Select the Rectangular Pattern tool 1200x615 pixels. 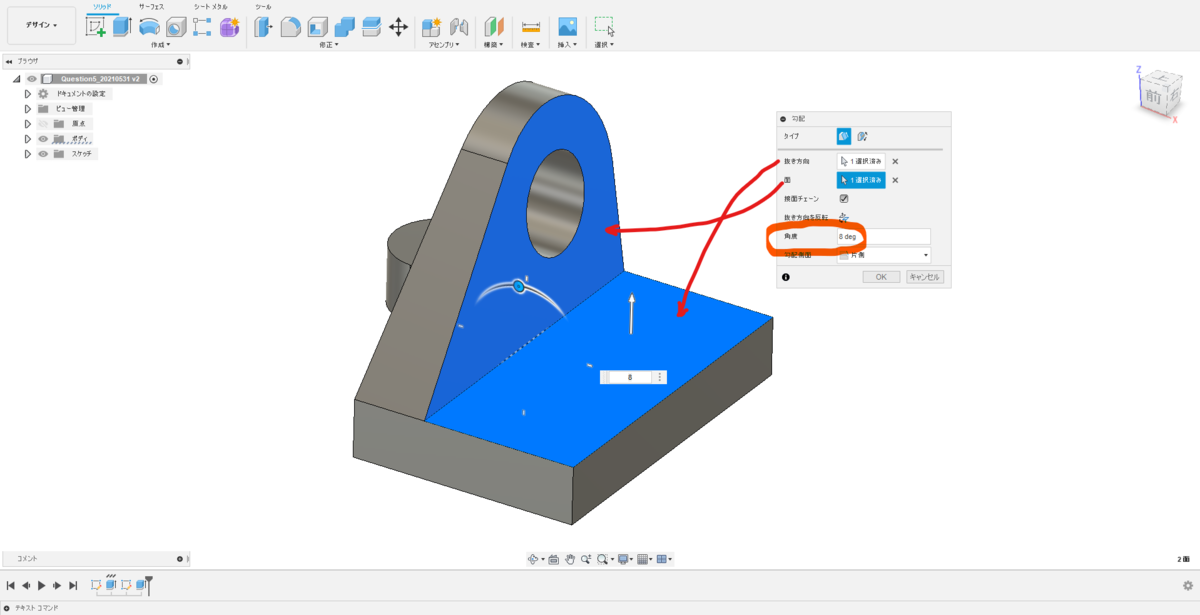(x=202, y=27)
